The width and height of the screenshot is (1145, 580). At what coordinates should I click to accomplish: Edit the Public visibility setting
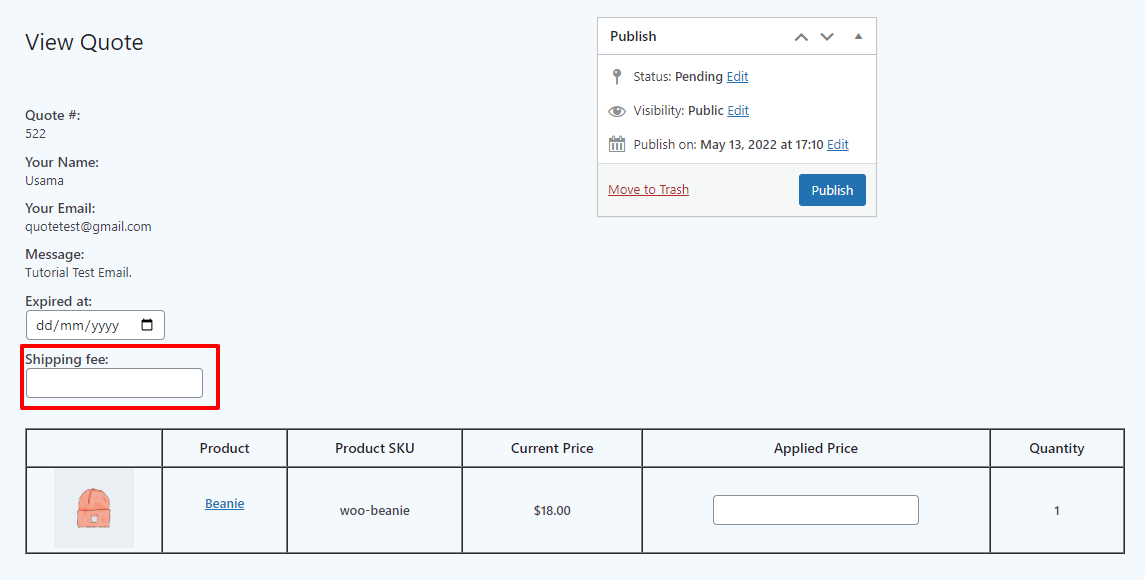click(x=738, y=110)
